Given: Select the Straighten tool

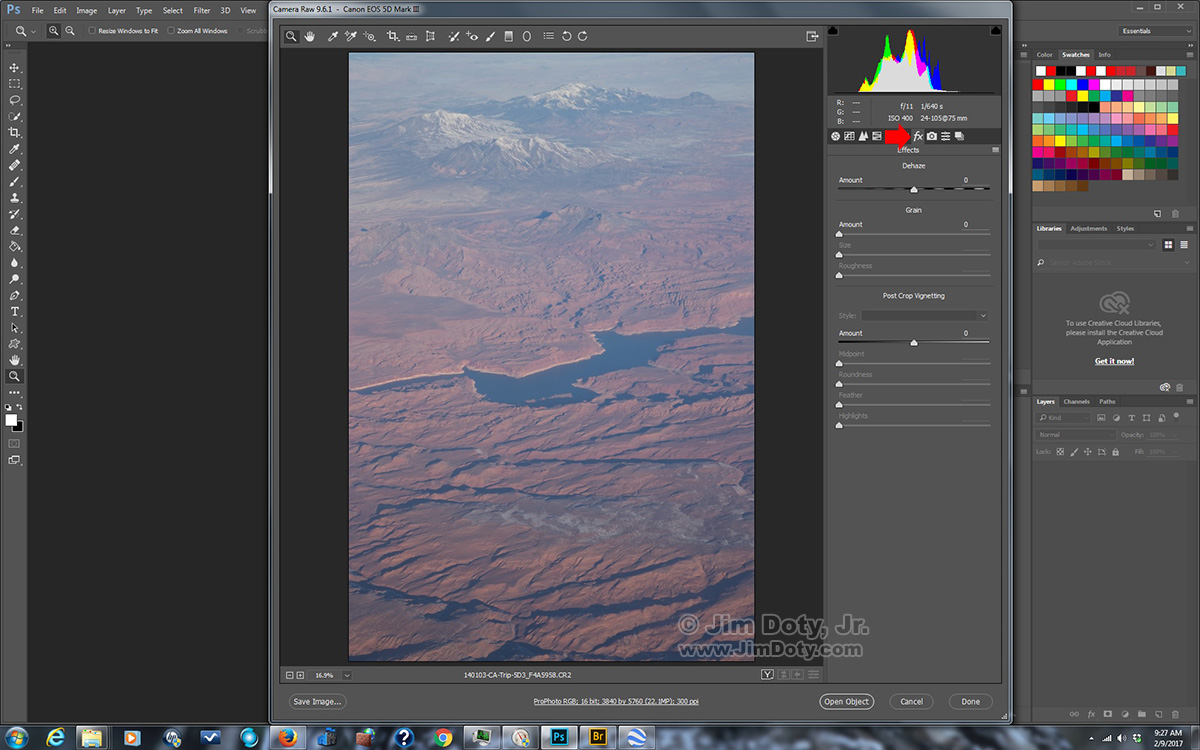Looking at the screenshot, I should 411,36.
